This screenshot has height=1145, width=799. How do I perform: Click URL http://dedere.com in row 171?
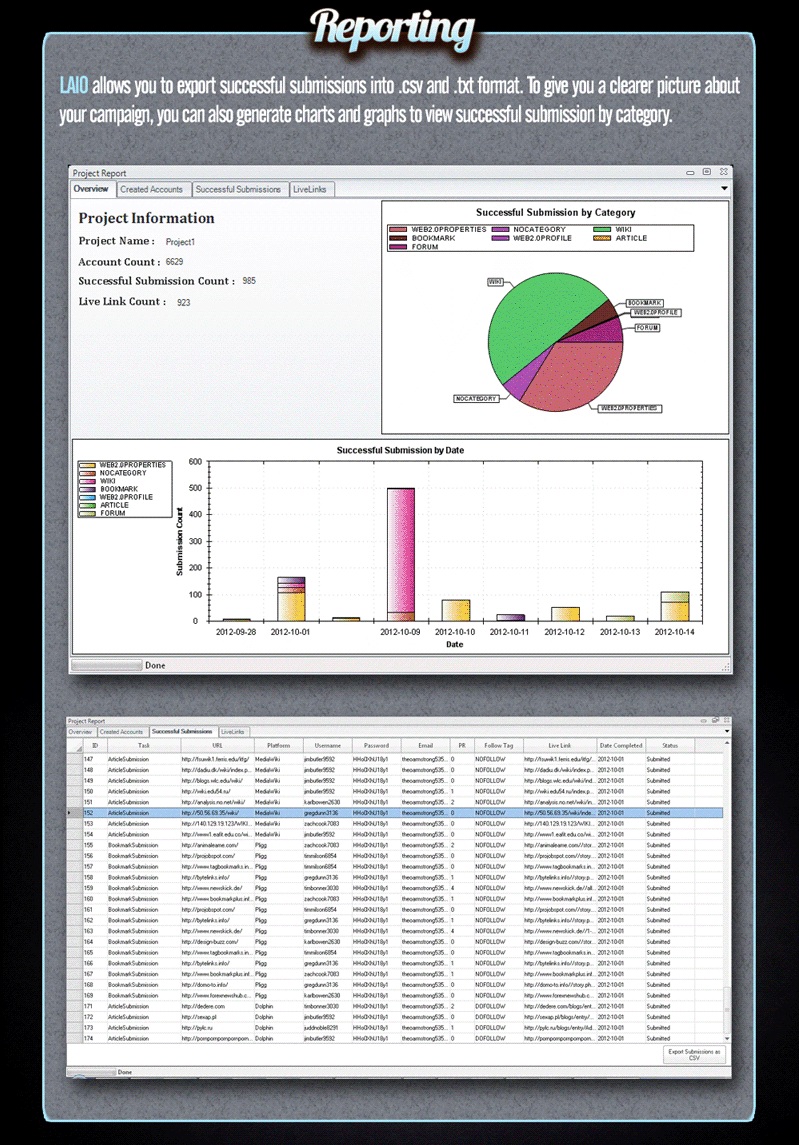[x=204, y=1006]
